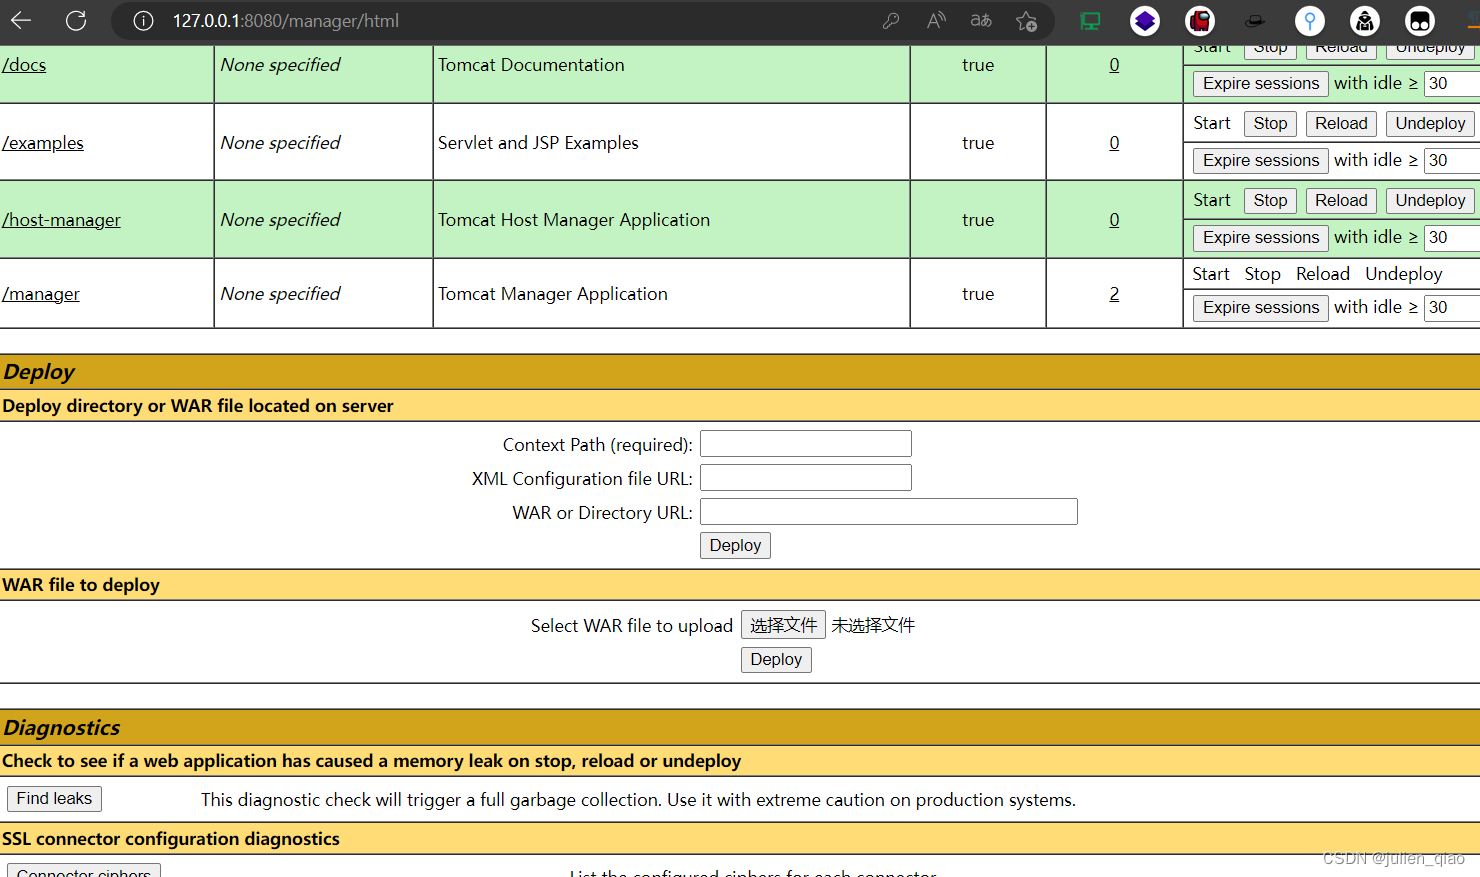1480x877 pixels.
Task: Click 'None specified' in /examples row
Action: (x=280, y=143)
